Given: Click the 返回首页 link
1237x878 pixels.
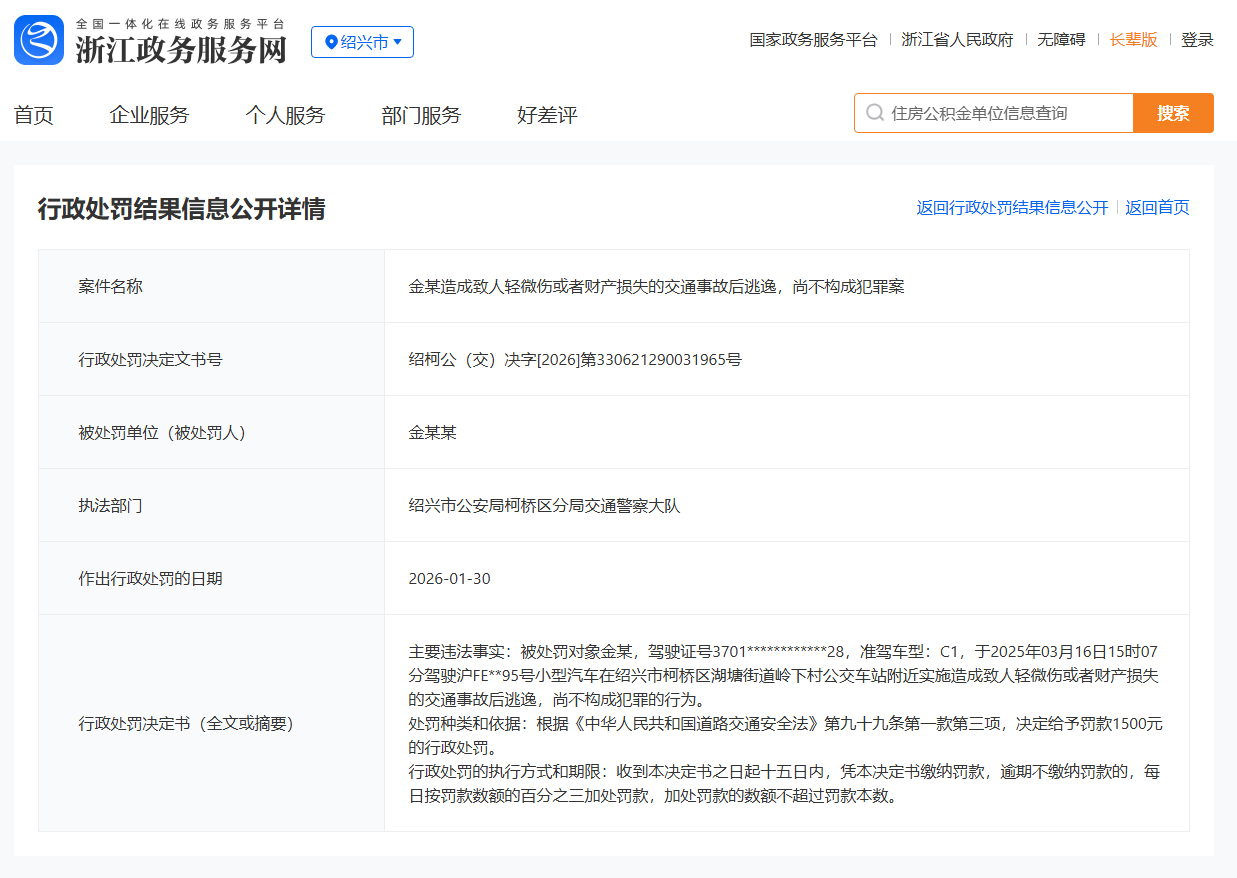Looking at the screenshot, I should [1157, 207].
